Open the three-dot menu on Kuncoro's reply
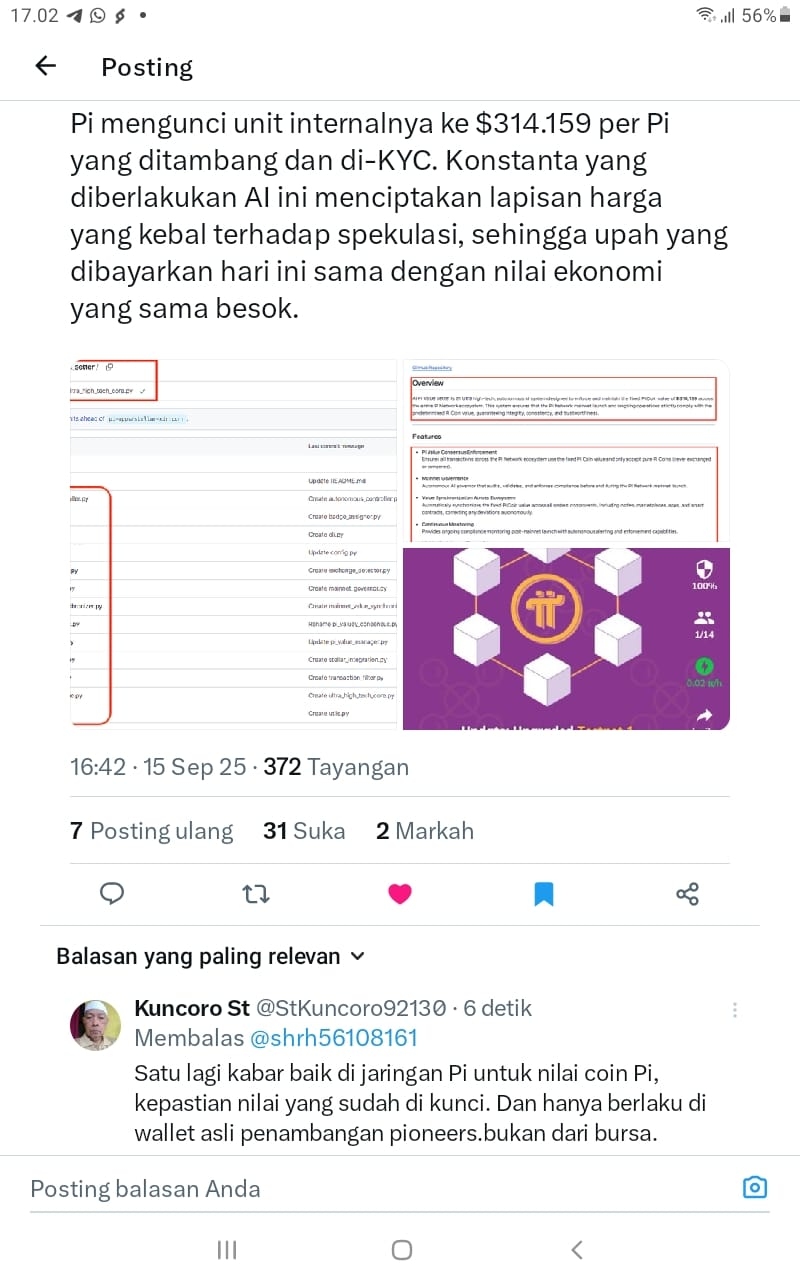Viewport: 800px width, 1280px height. click(735, 1010)
